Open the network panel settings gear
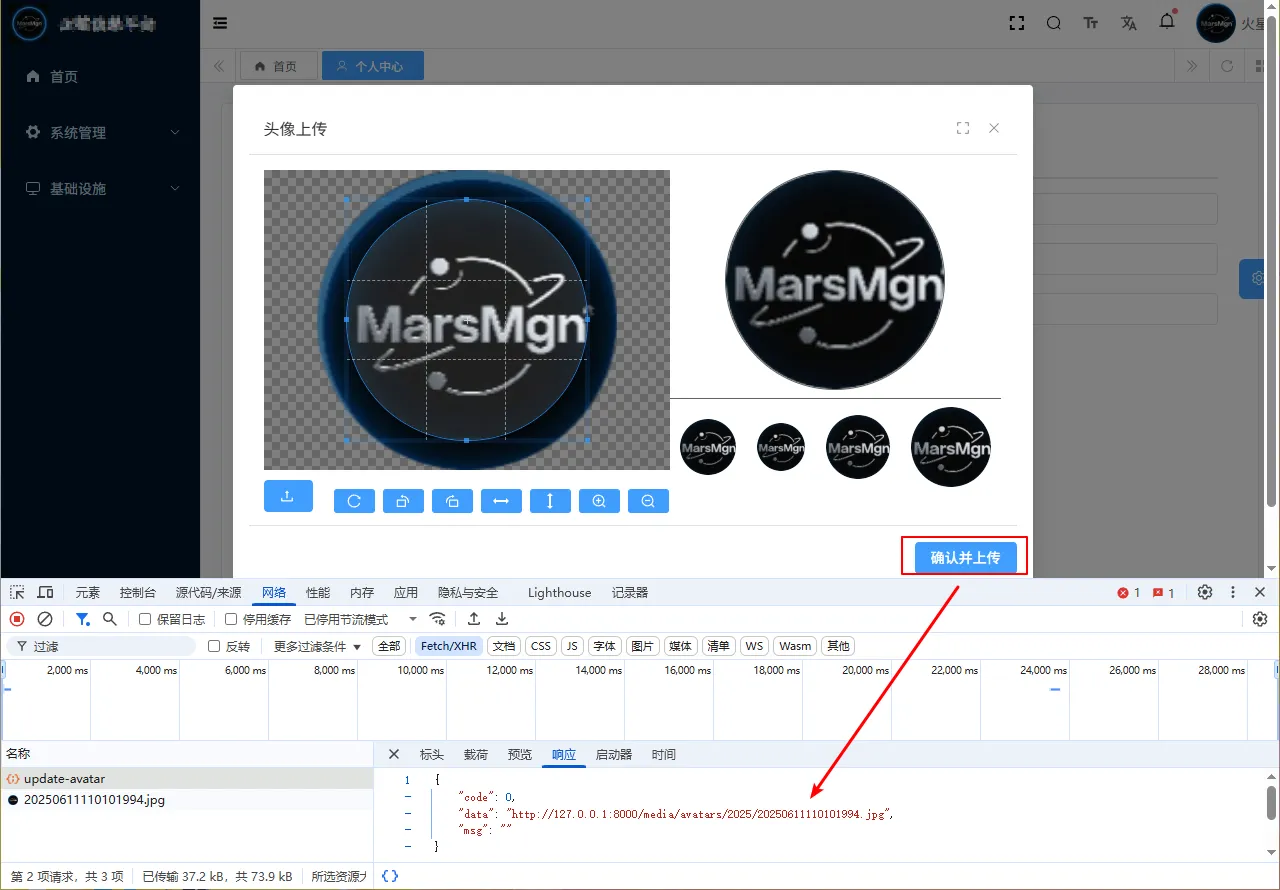This screenshot has width=1280, height=890. click(x=1260, y=619)
